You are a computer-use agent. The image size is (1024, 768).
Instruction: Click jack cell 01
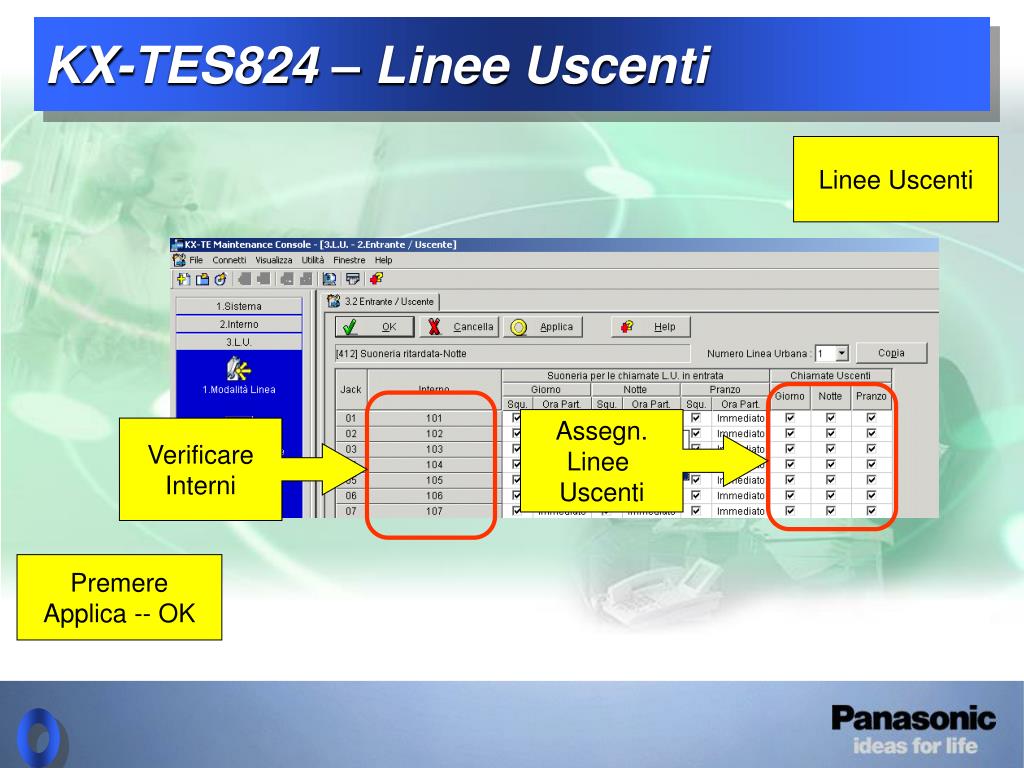(351, 418)
